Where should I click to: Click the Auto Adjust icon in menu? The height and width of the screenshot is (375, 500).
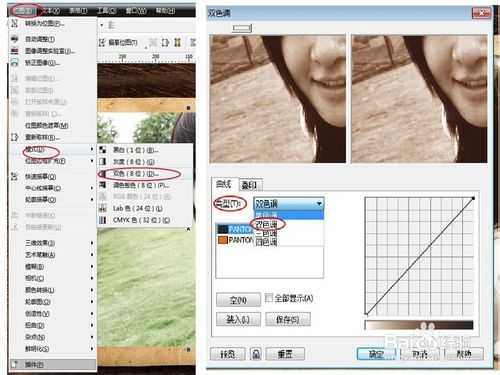(14, 39)
